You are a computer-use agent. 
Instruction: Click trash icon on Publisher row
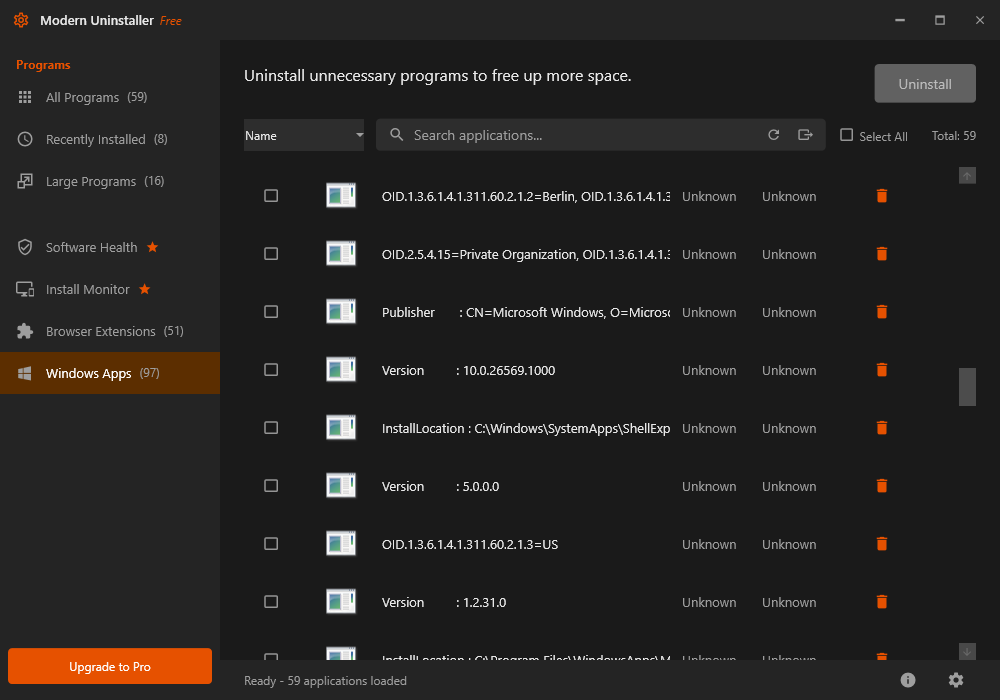(882, 312)
